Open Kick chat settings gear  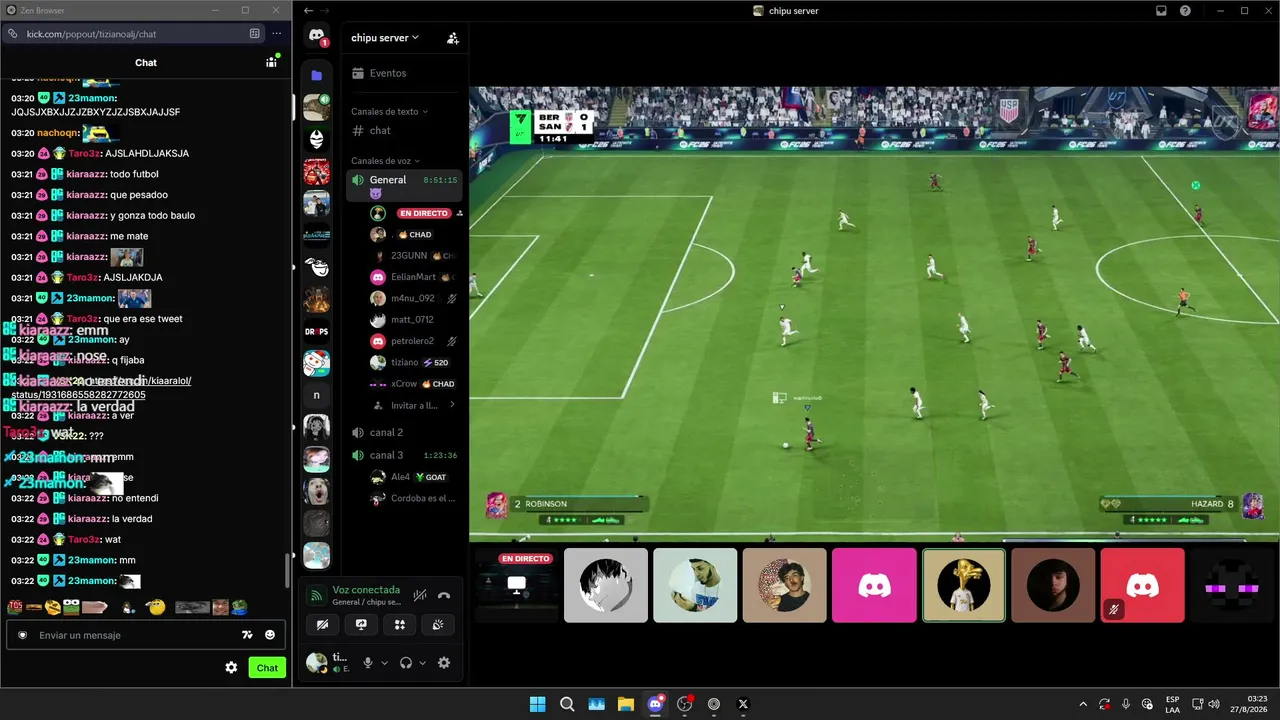pos(231,668)
